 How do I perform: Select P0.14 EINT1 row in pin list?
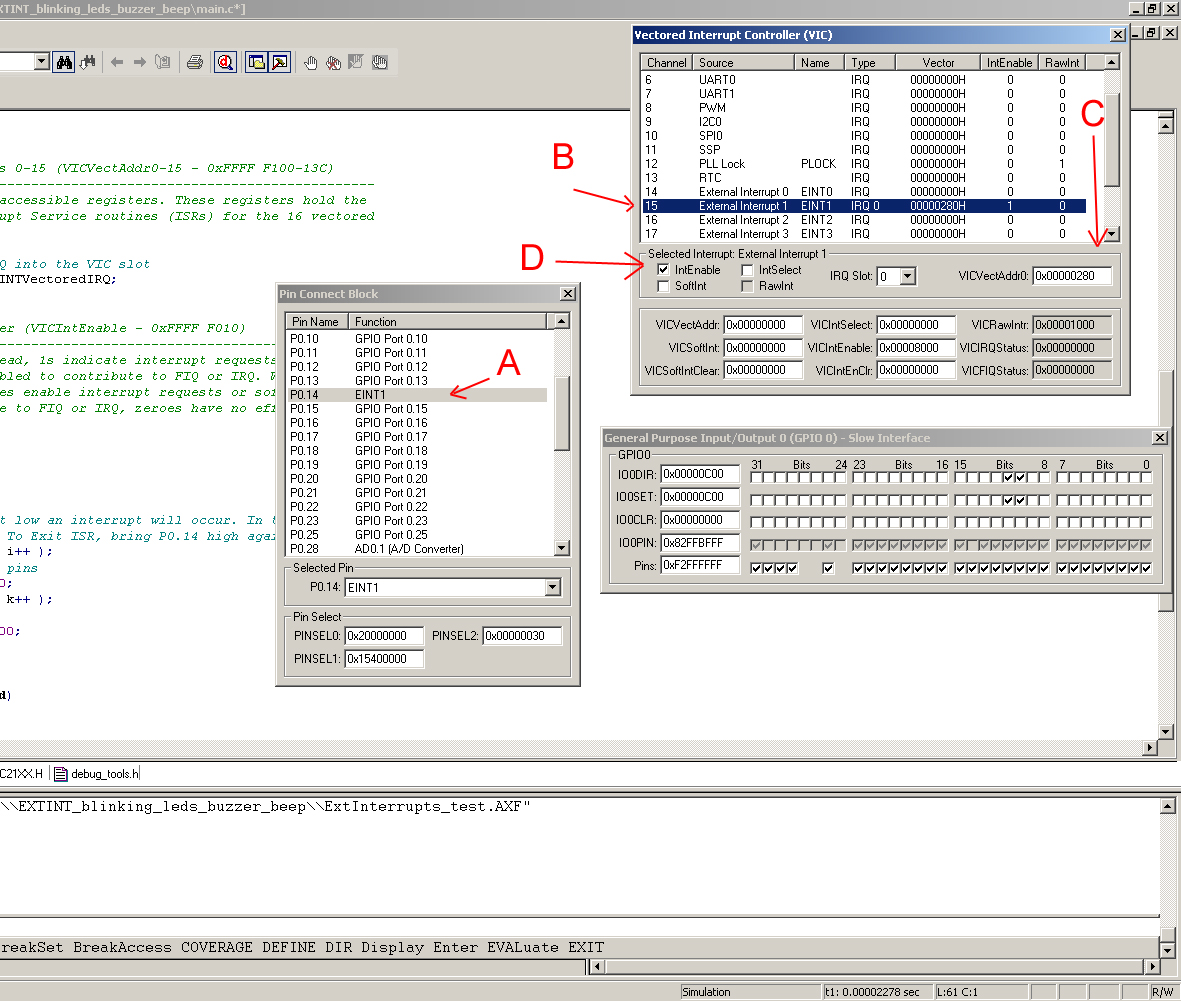417,395
